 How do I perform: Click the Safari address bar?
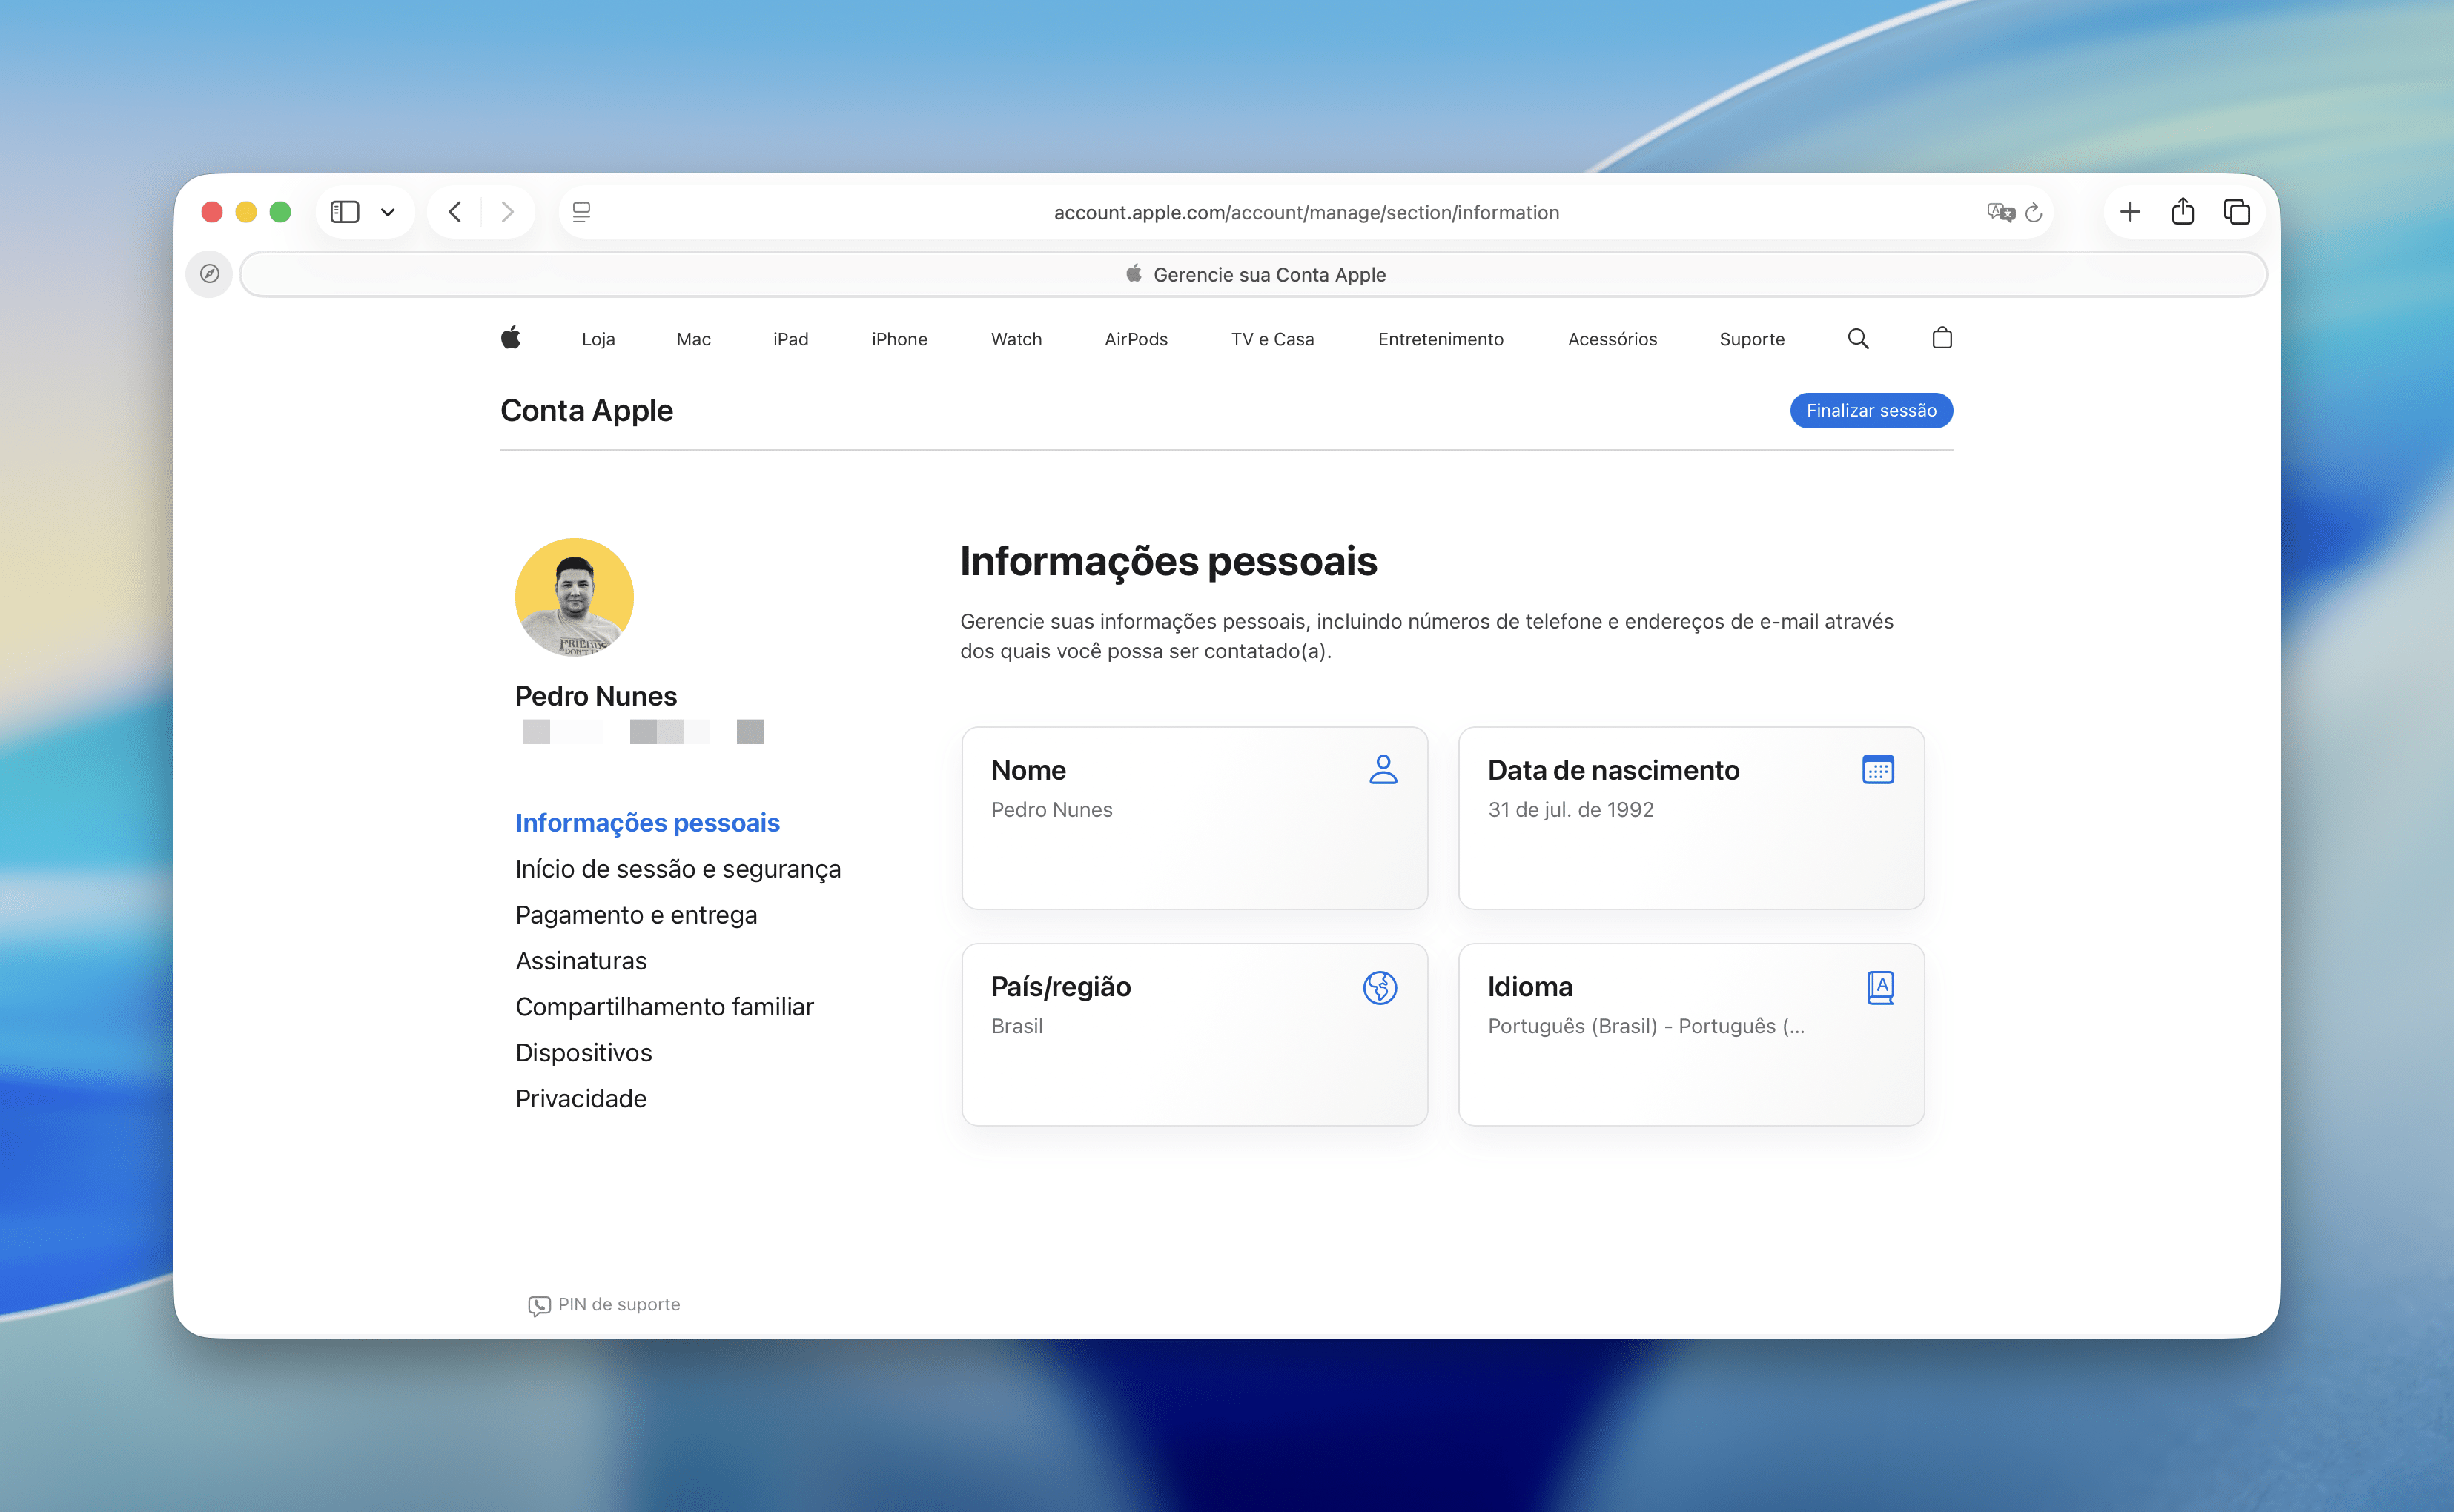tap(1305, 212)
